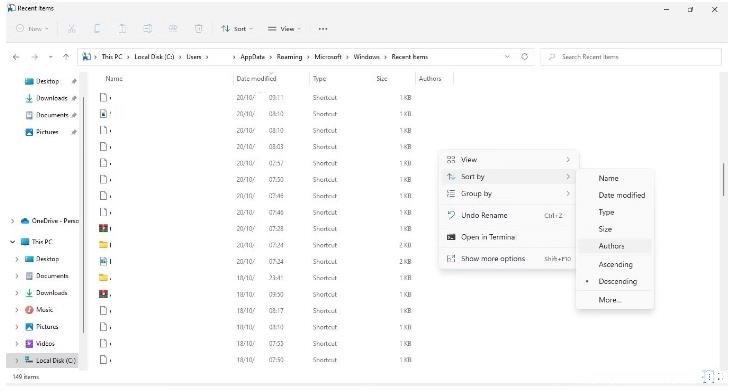Sort by Authors in submenu
The height and width of the screenshot is (392, 738).
coord(614,246)
